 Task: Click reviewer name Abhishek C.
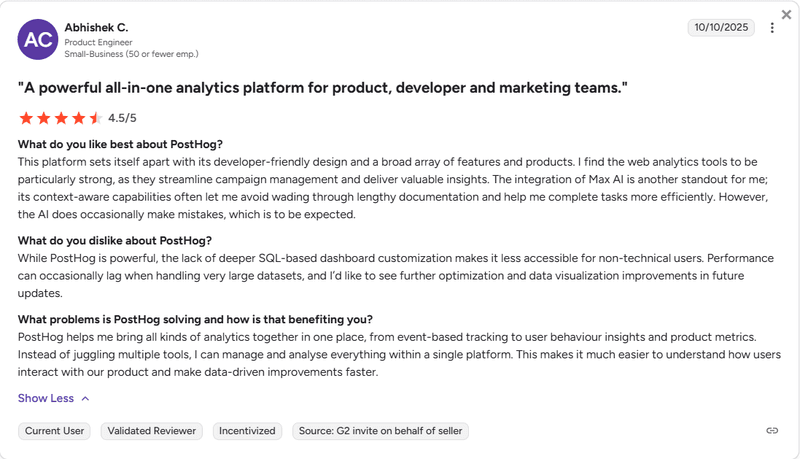click(x=96, y=27)
